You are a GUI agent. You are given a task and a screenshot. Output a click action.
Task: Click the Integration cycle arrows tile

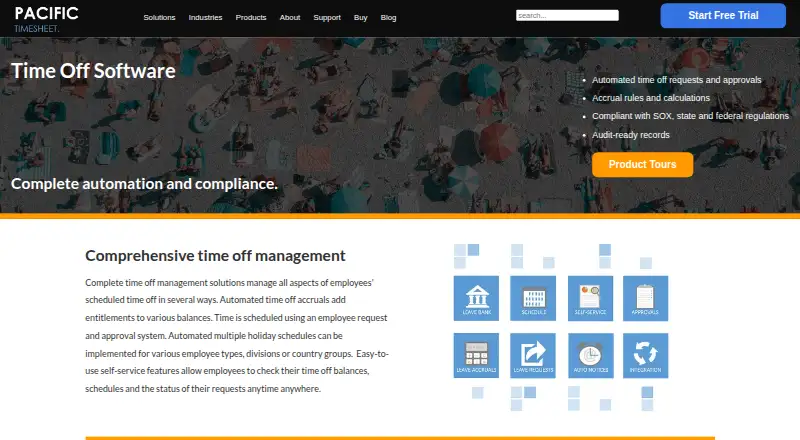(645, 355)
